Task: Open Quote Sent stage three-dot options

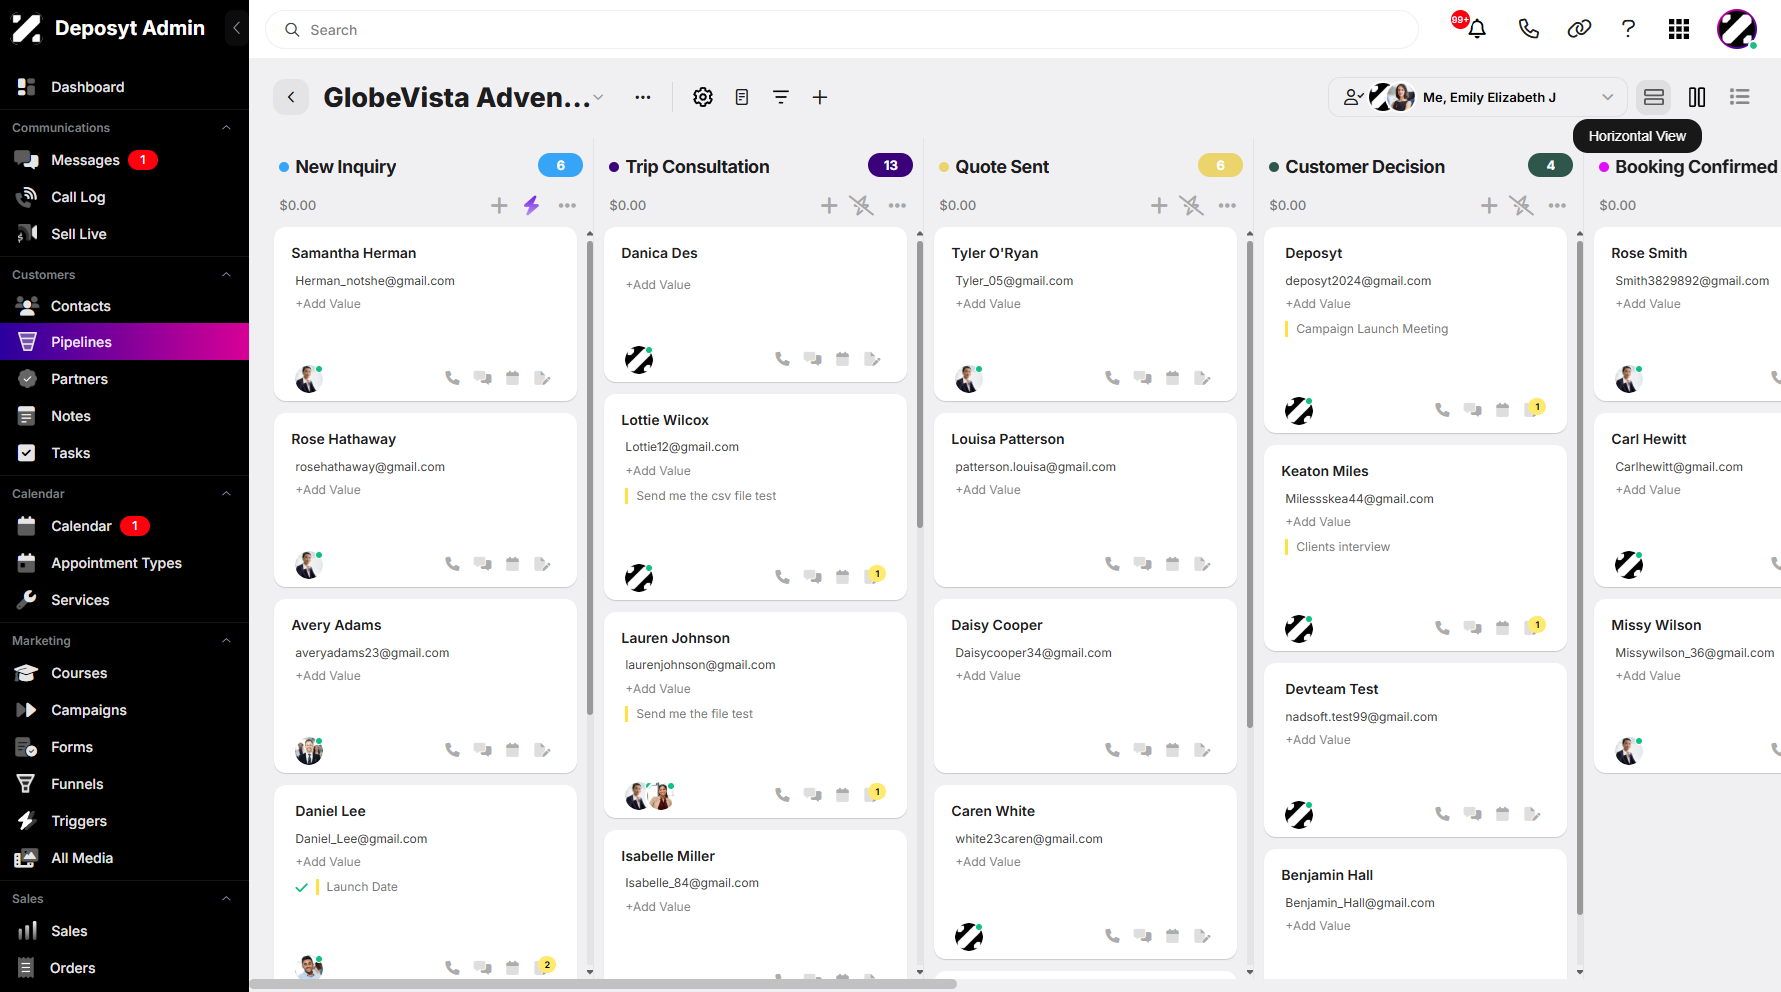Action: click(x=1227, y=205)
